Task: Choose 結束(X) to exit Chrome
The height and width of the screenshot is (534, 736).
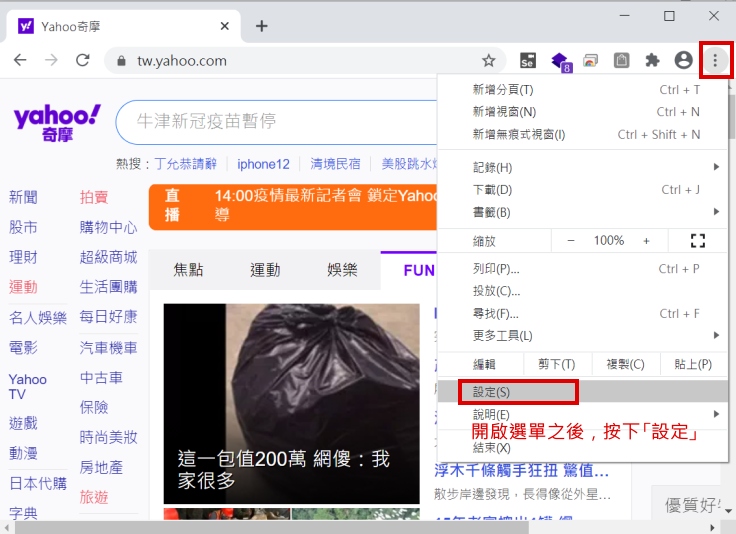Action: point(583,447)
